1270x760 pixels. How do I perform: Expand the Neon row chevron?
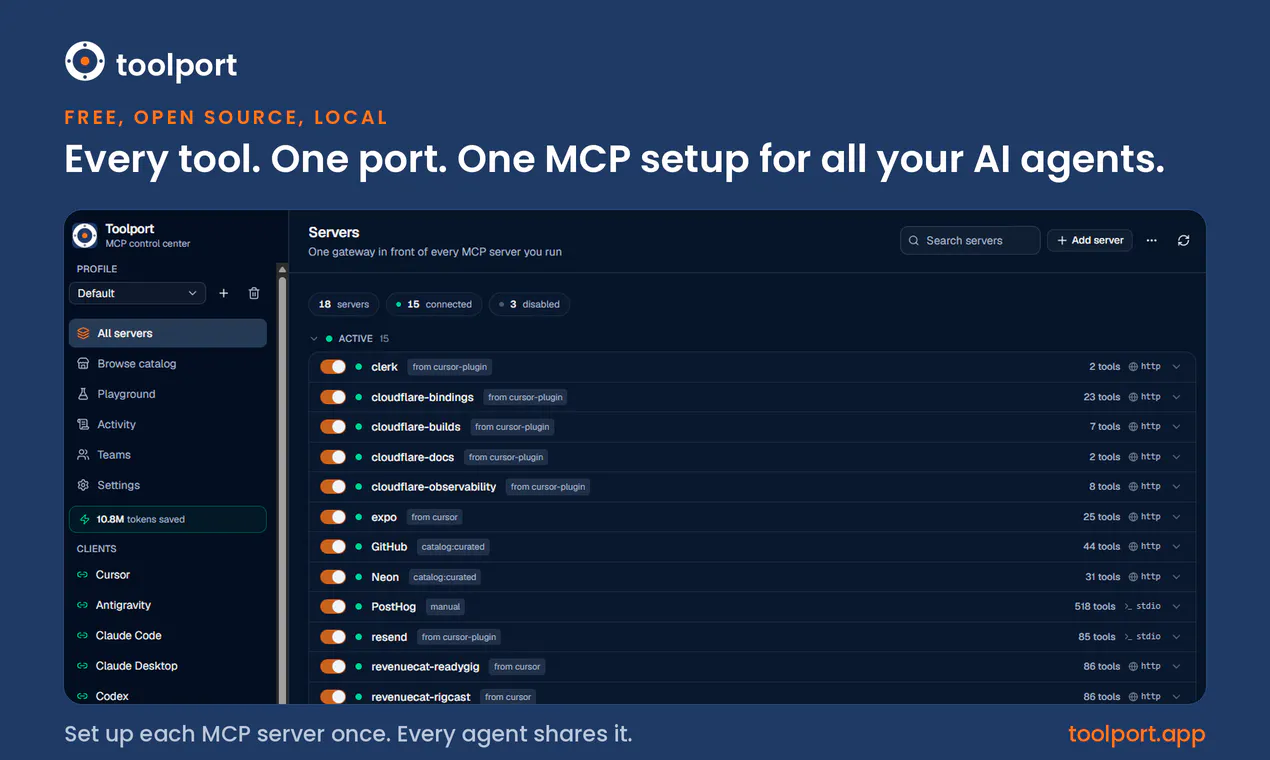[1177, 577]
